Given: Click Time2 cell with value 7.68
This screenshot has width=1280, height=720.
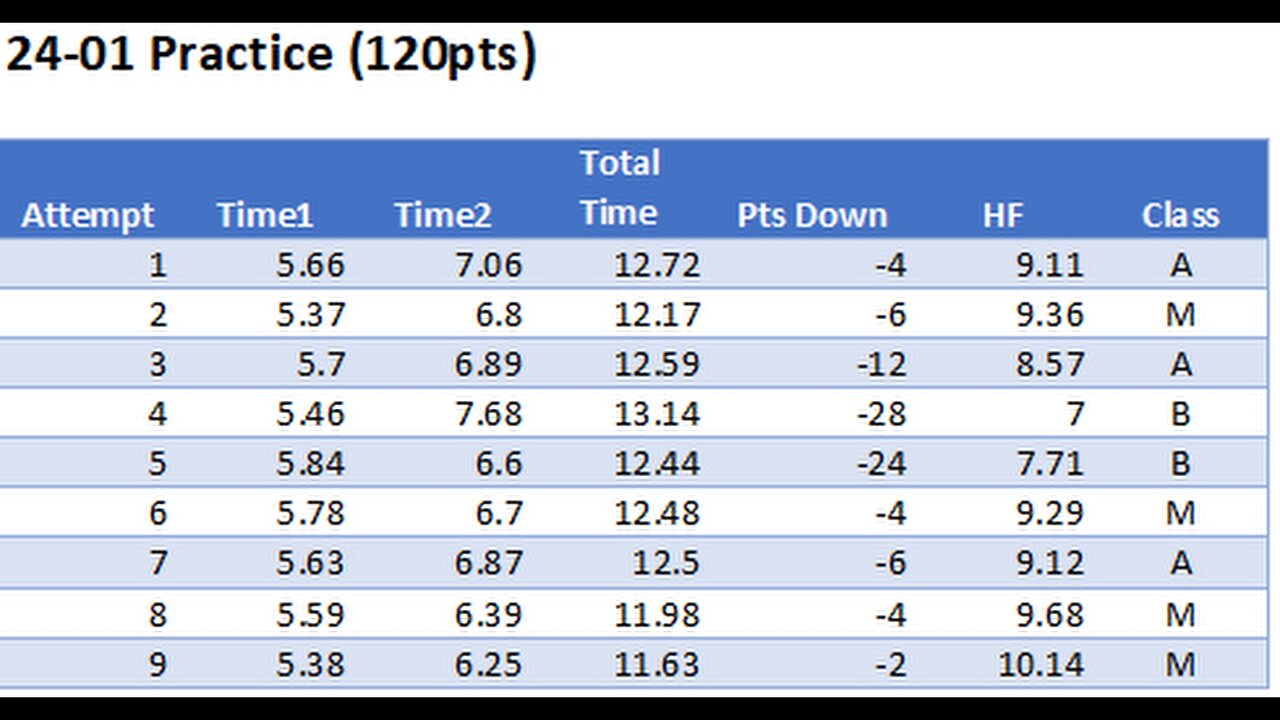Looking at the screenshot, I should pos(488,414).
